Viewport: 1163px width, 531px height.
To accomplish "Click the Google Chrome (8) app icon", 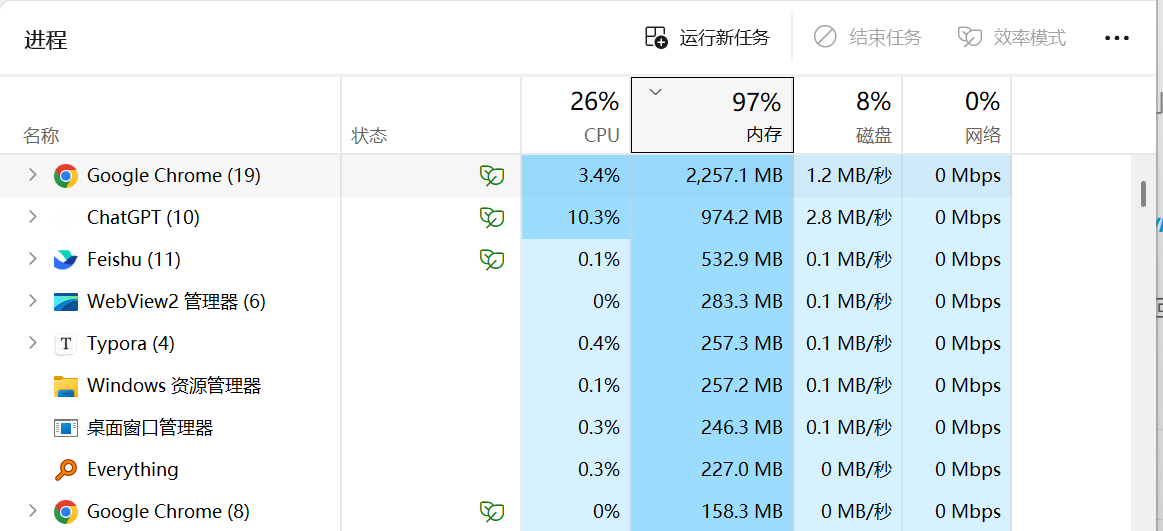I will point(66,512).
